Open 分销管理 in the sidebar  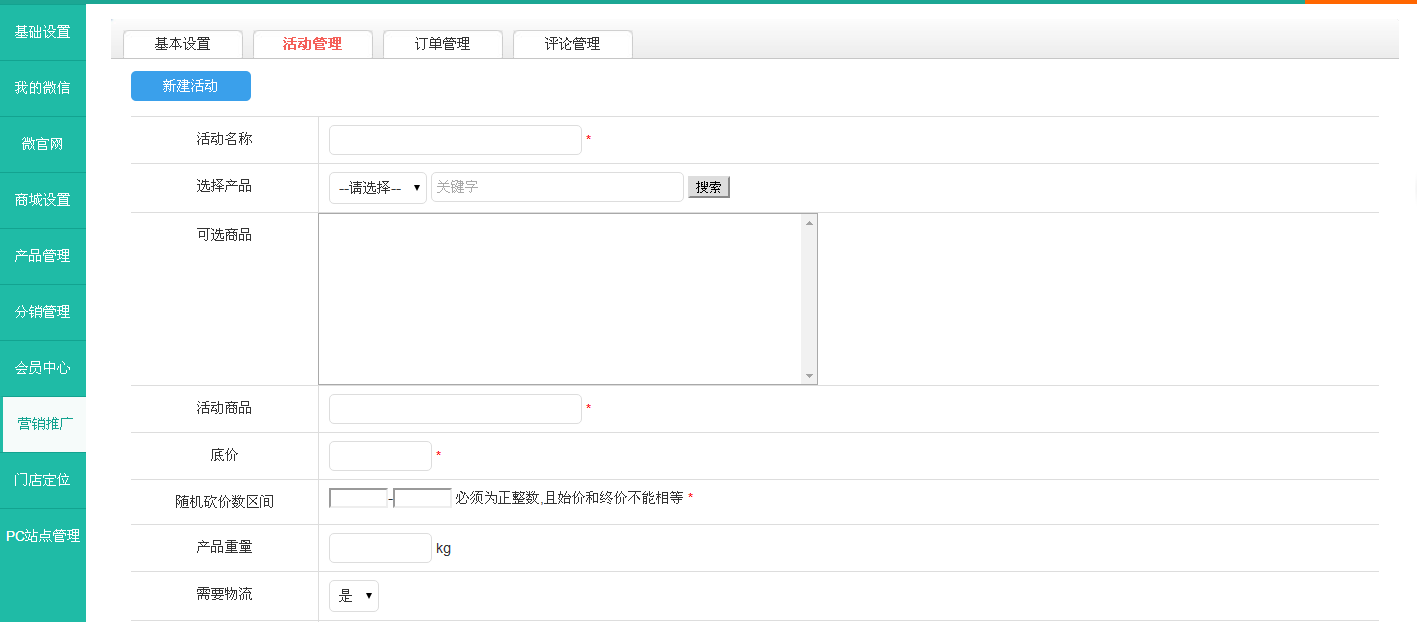pos(42,312)
